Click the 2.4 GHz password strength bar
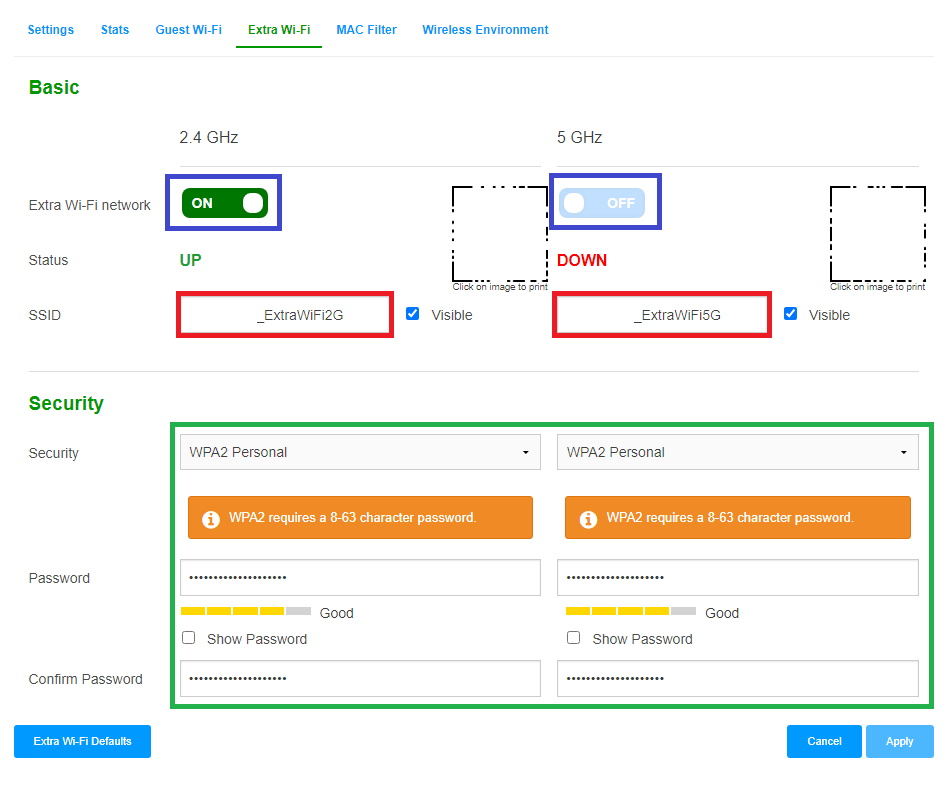Image resolution: width=949 pixels, height=799 pixels. [246, 611]
